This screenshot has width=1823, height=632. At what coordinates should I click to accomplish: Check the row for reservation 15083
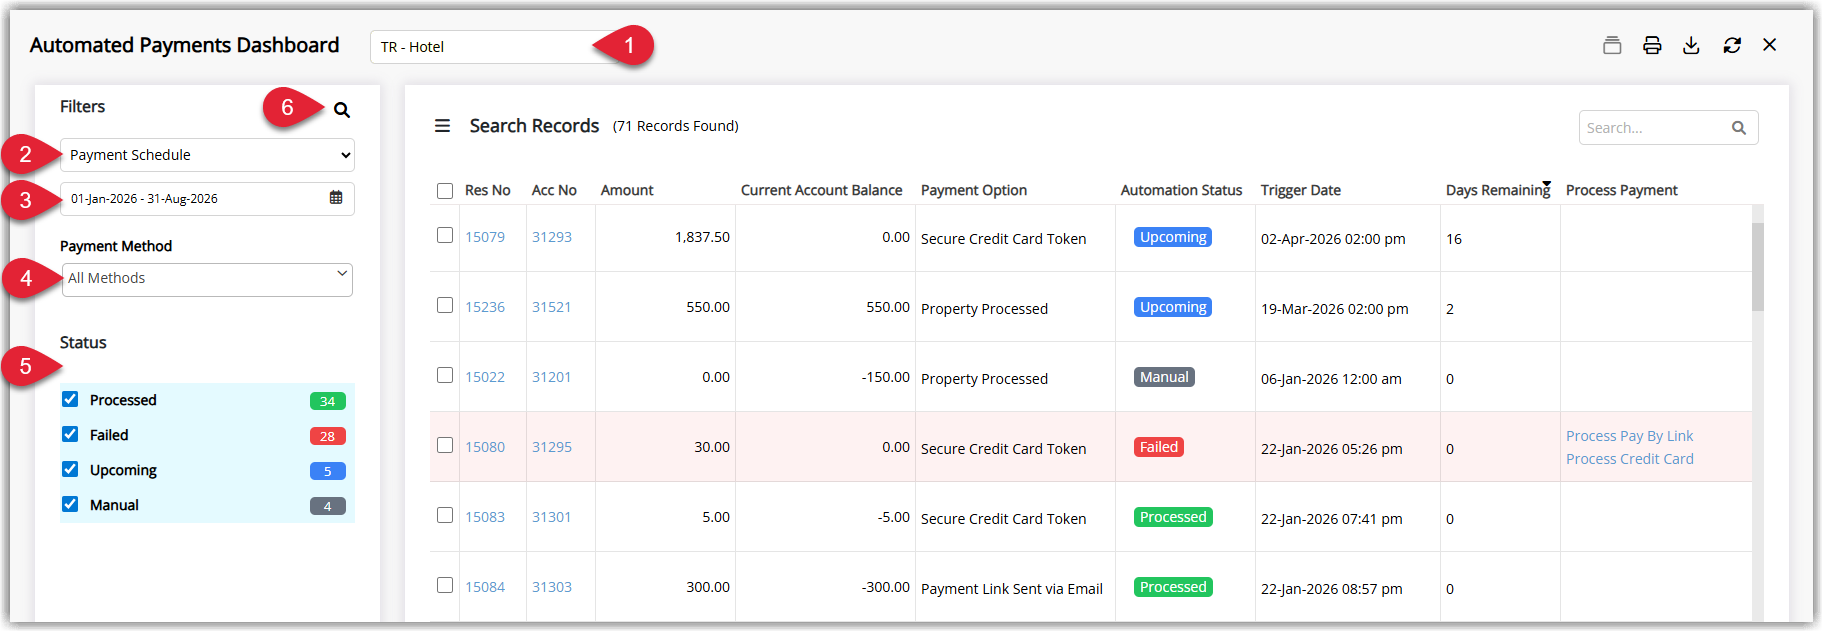click(445, 515)
